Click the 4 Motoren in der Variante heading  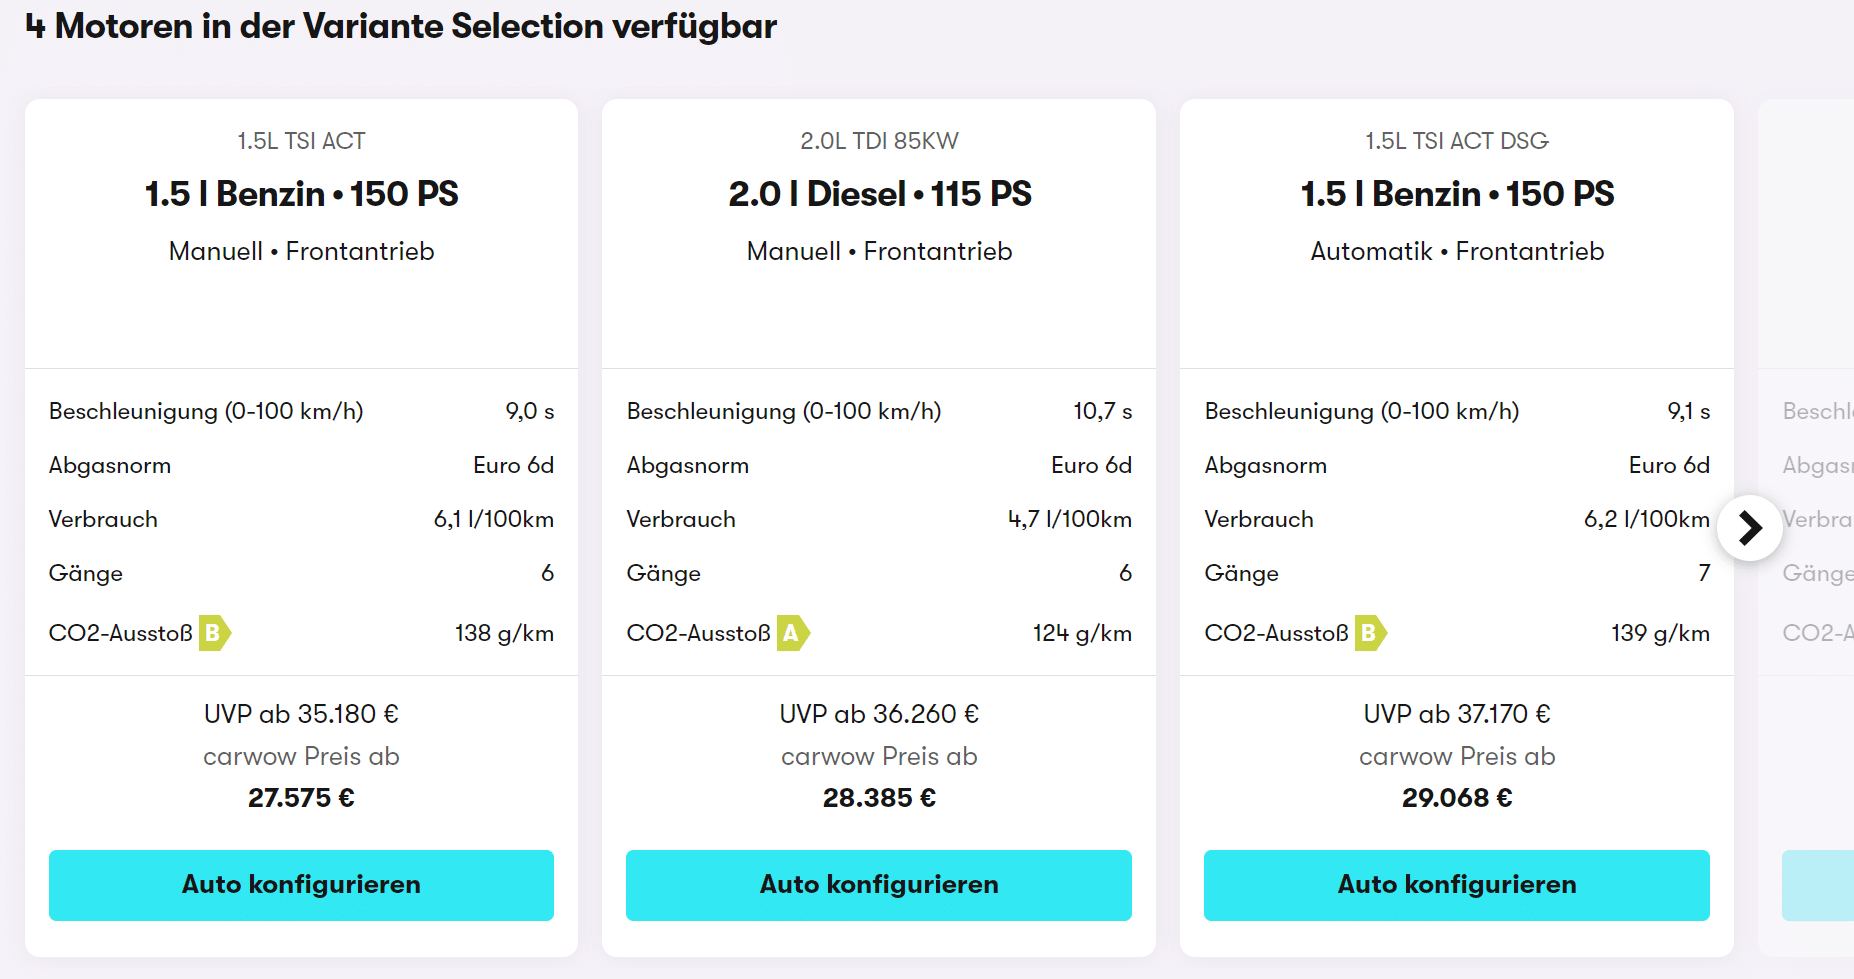point(401,26)
